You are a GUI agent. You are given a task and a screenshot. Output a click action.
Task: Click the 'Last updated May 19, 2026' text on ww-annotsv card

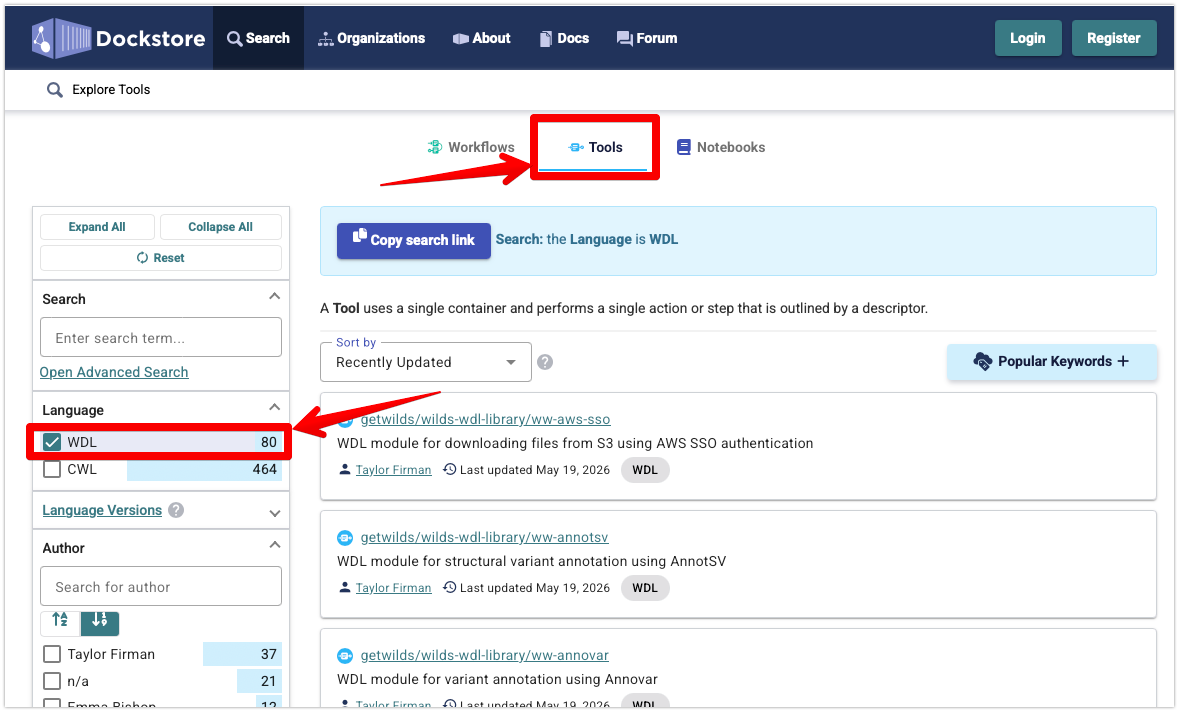click(x=535, y=588)
